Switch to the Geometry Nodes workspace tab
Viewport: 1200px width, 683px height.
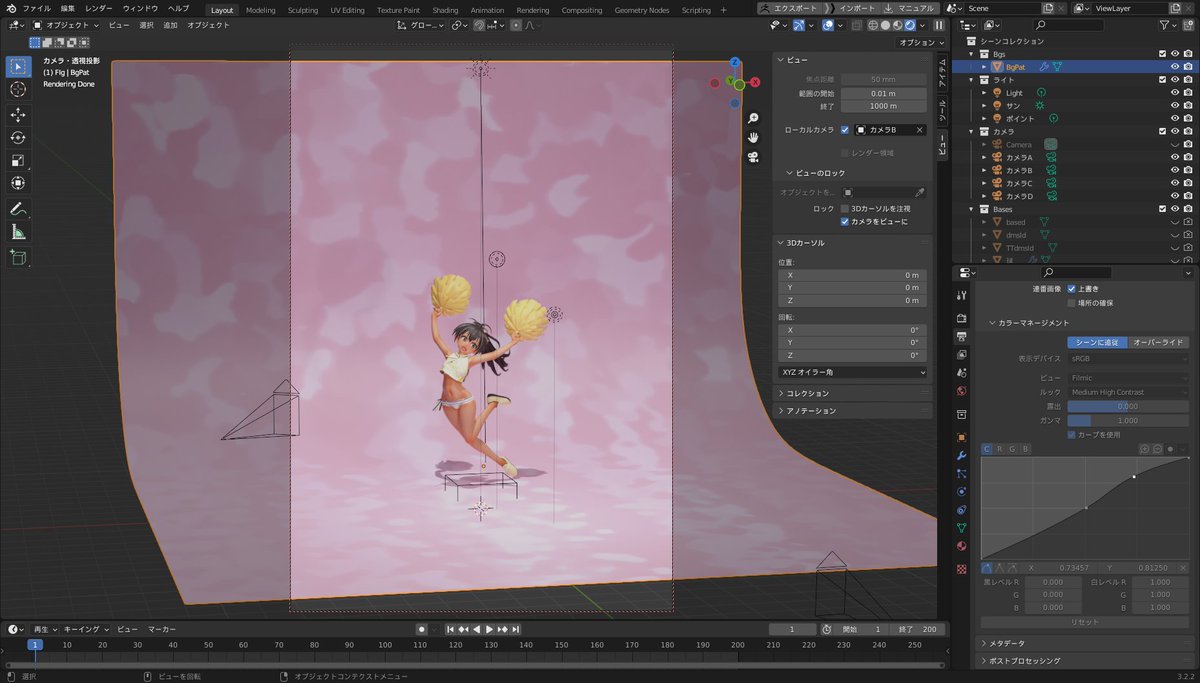[x=641, y=10]
